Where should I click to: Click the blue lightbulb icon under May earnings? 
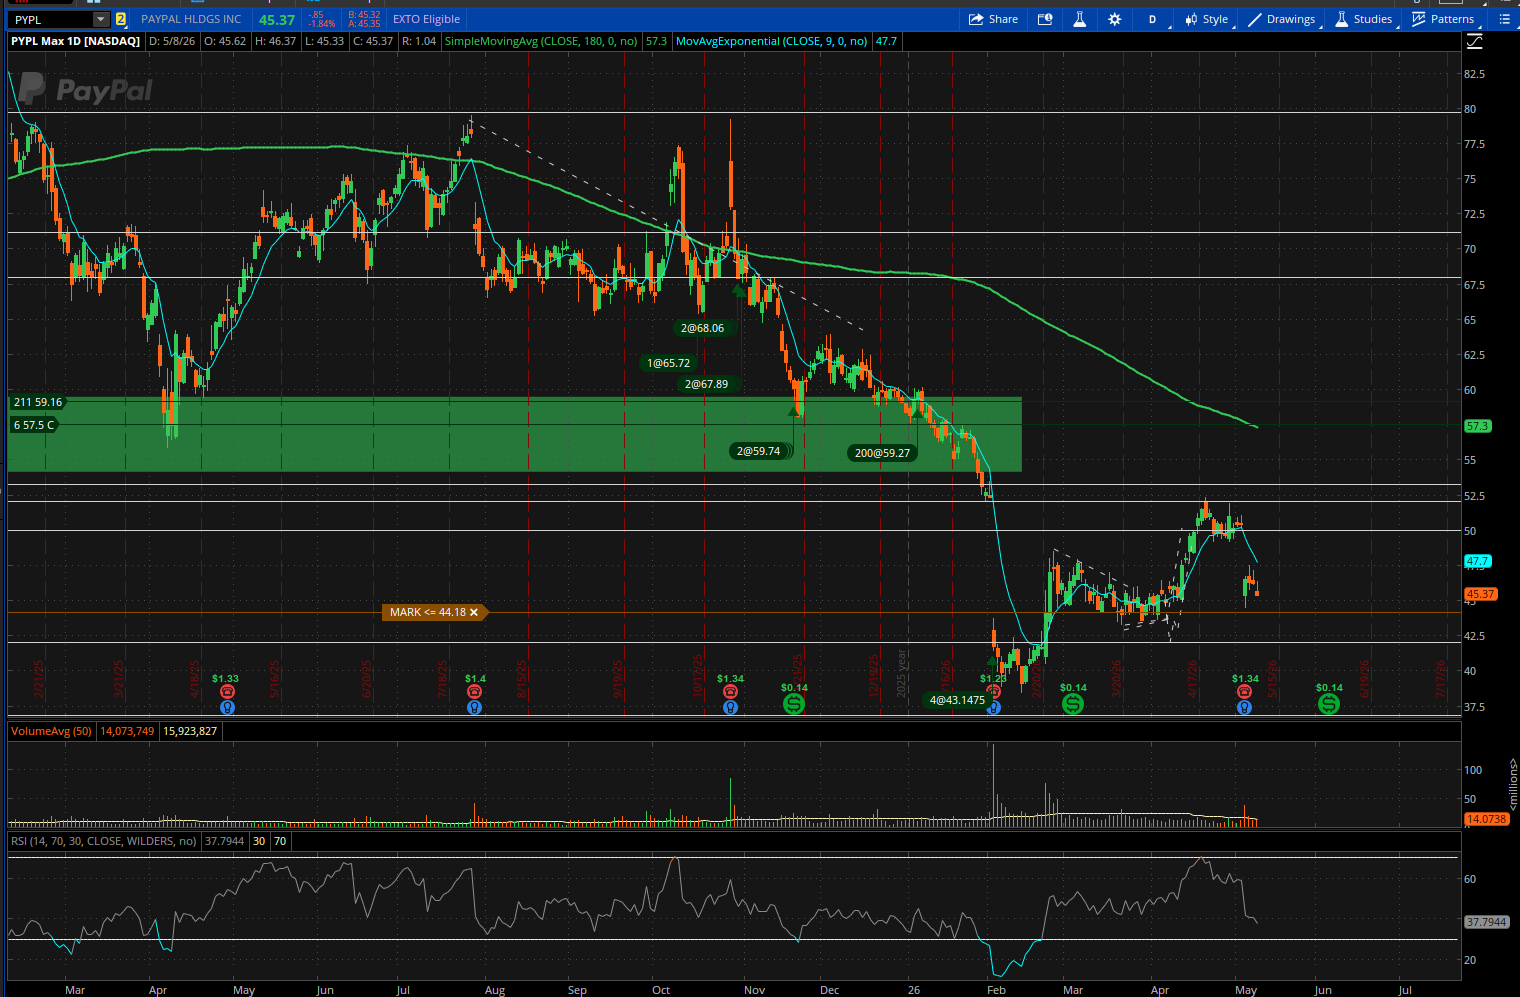coord(1244,707)
